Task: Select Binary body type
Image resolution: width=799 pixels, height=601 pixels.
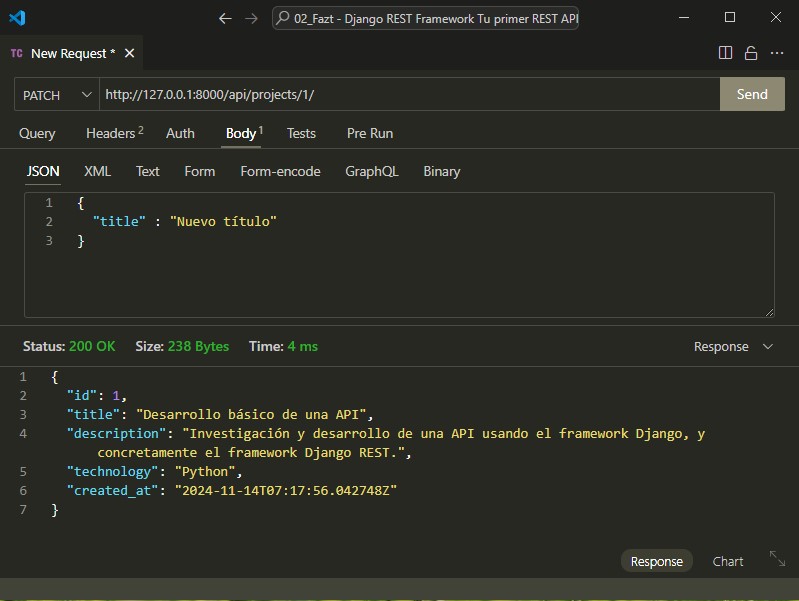Action: (x=442, y=171)
